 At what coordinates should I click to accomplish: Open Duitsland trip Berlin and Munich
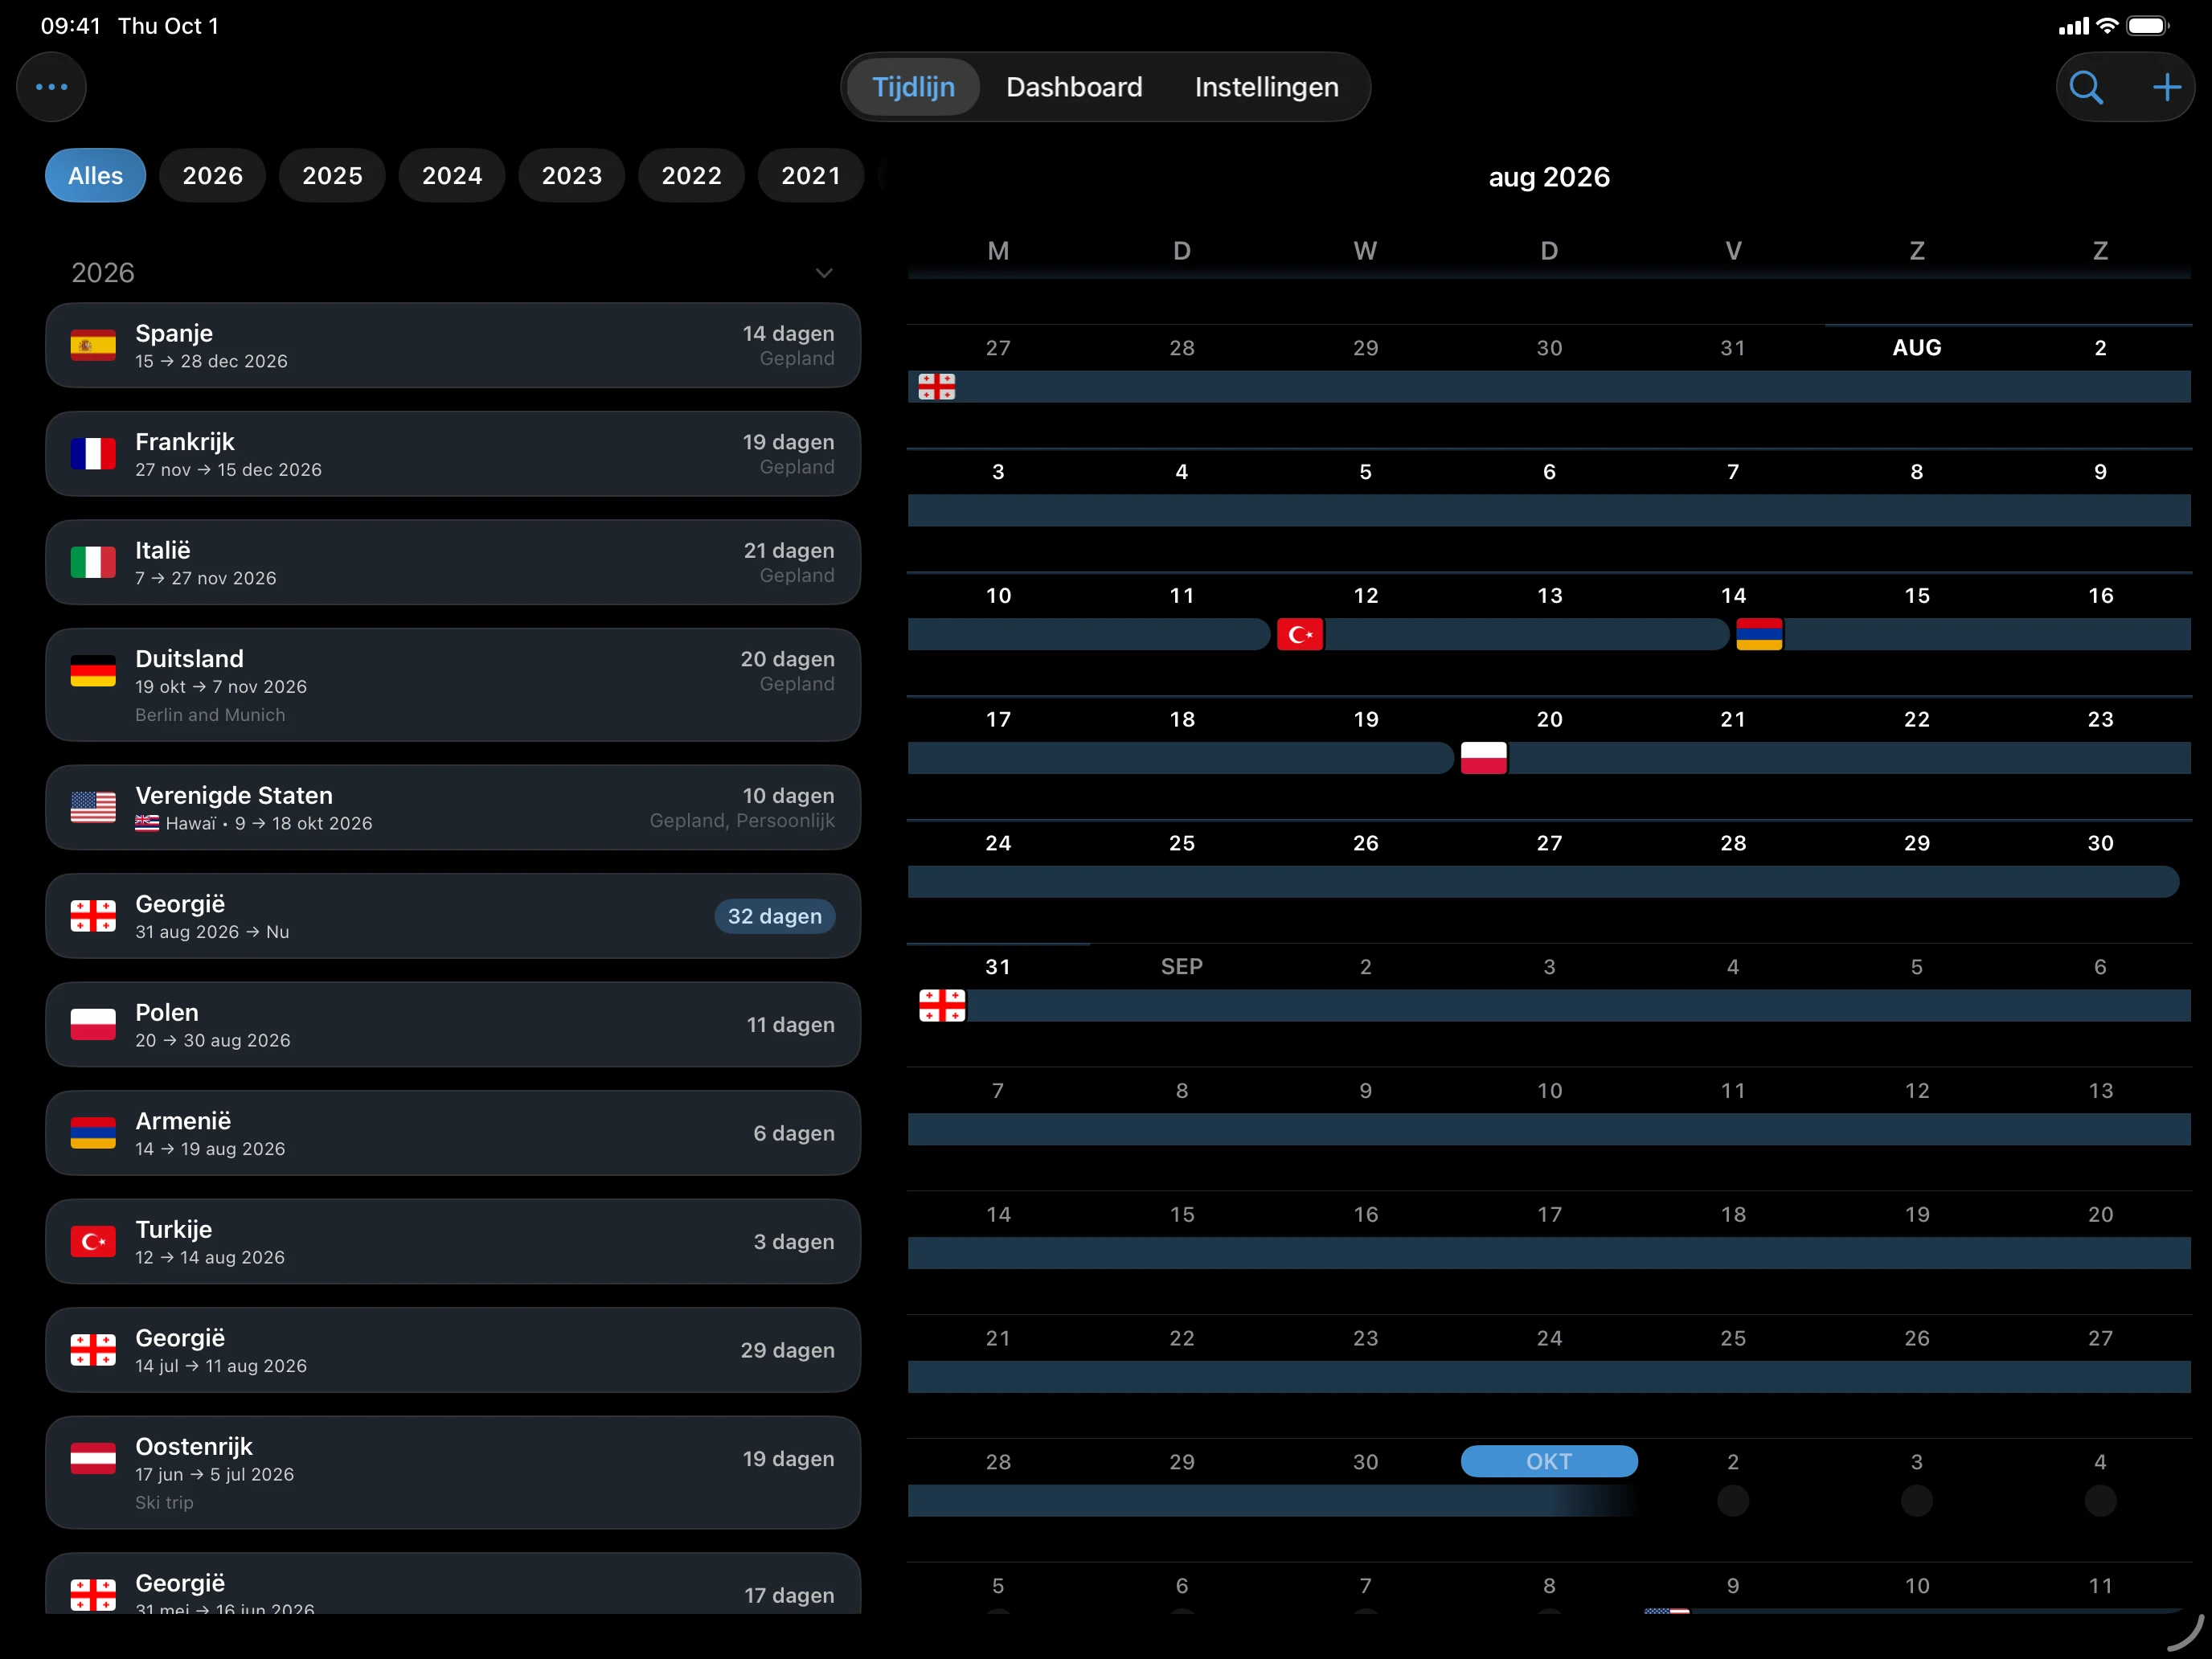(x=453, y=685)
